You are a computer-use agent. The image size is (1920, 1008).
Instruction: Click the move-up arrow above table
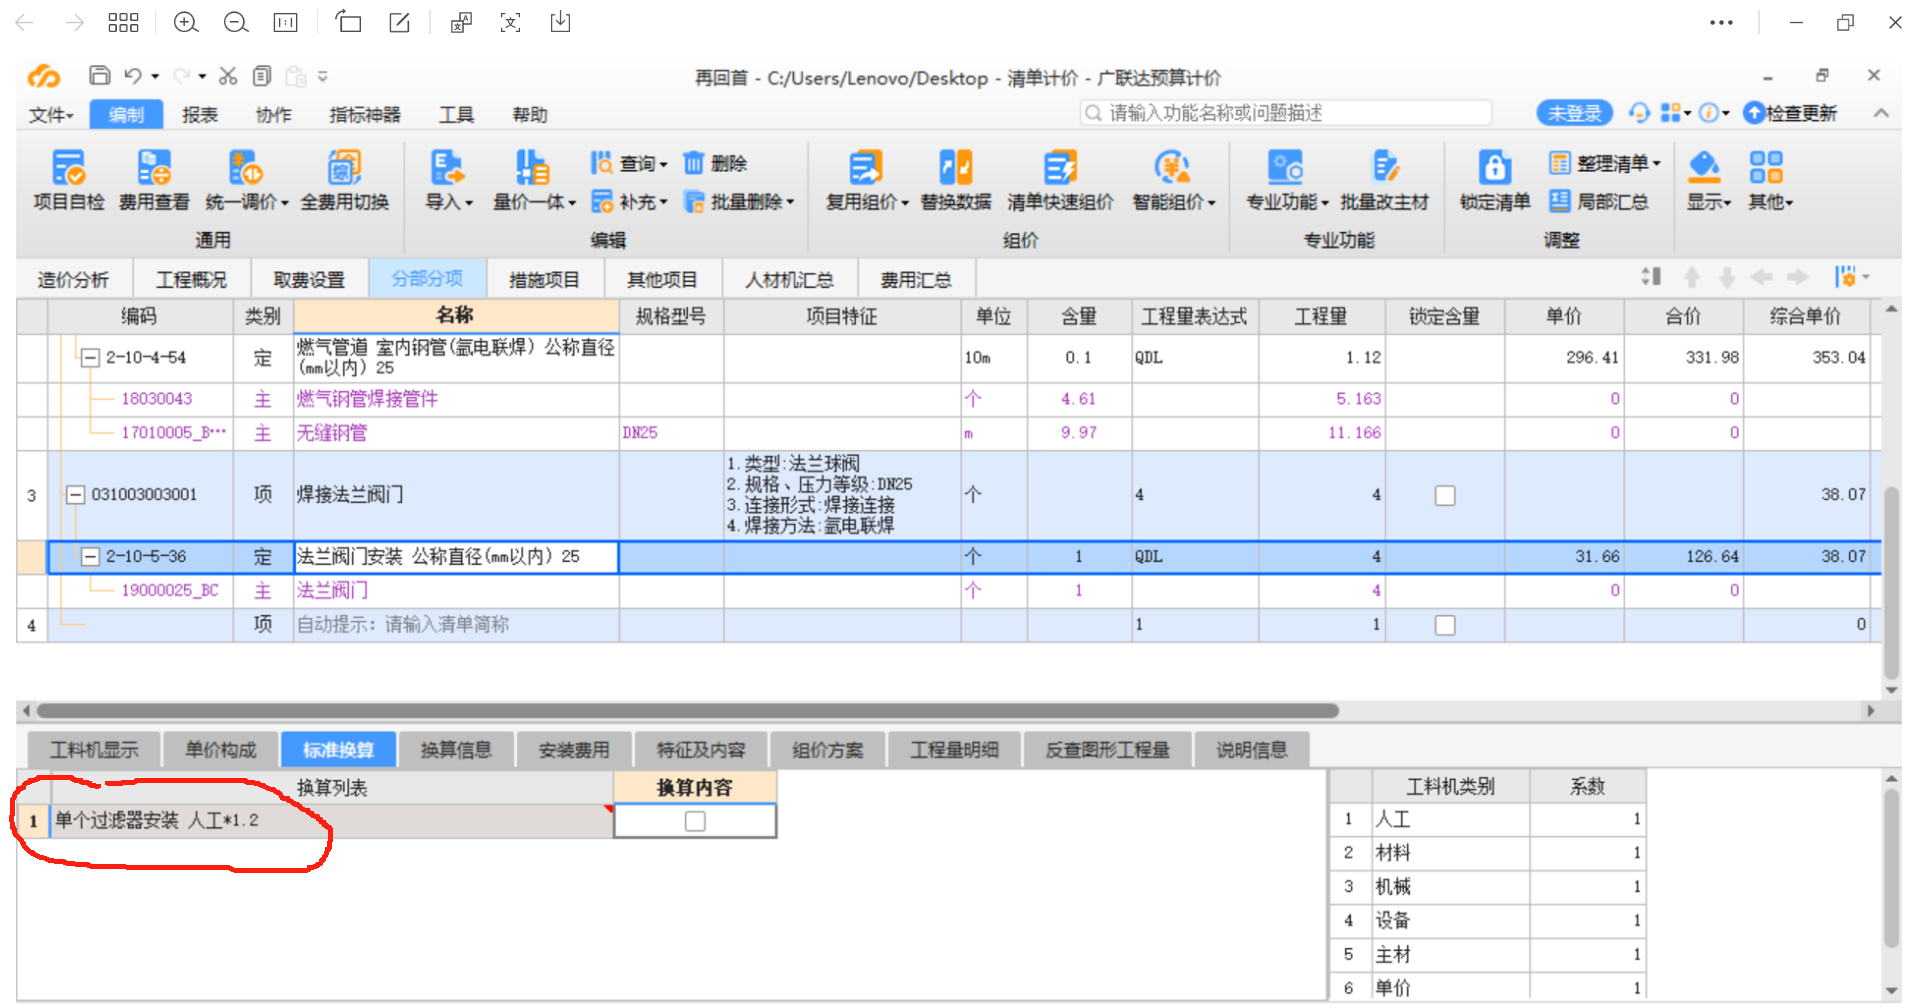(1692, 278)
